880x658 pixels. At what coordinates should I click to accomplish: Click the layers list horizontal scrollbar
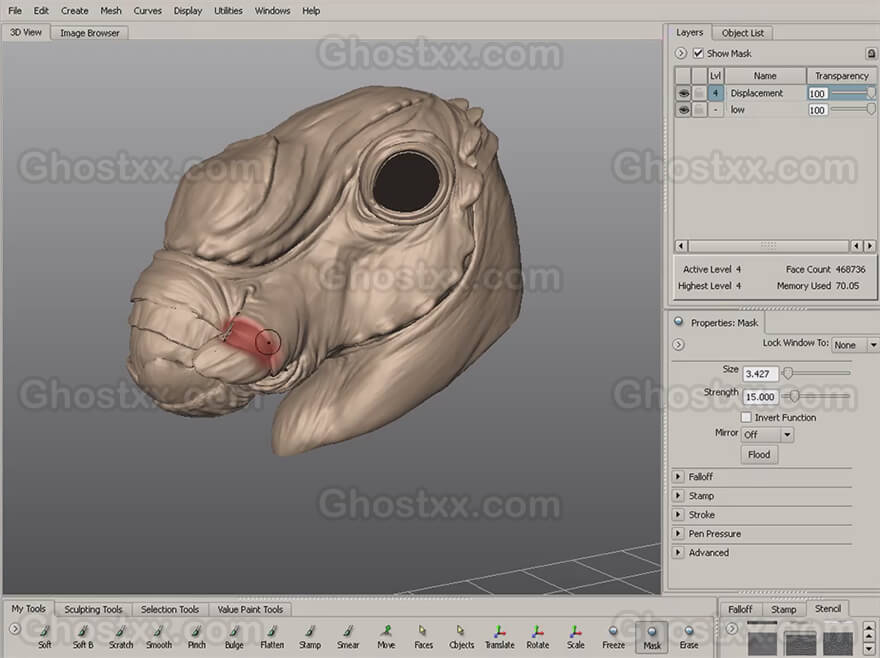click(x=768, y=246)
